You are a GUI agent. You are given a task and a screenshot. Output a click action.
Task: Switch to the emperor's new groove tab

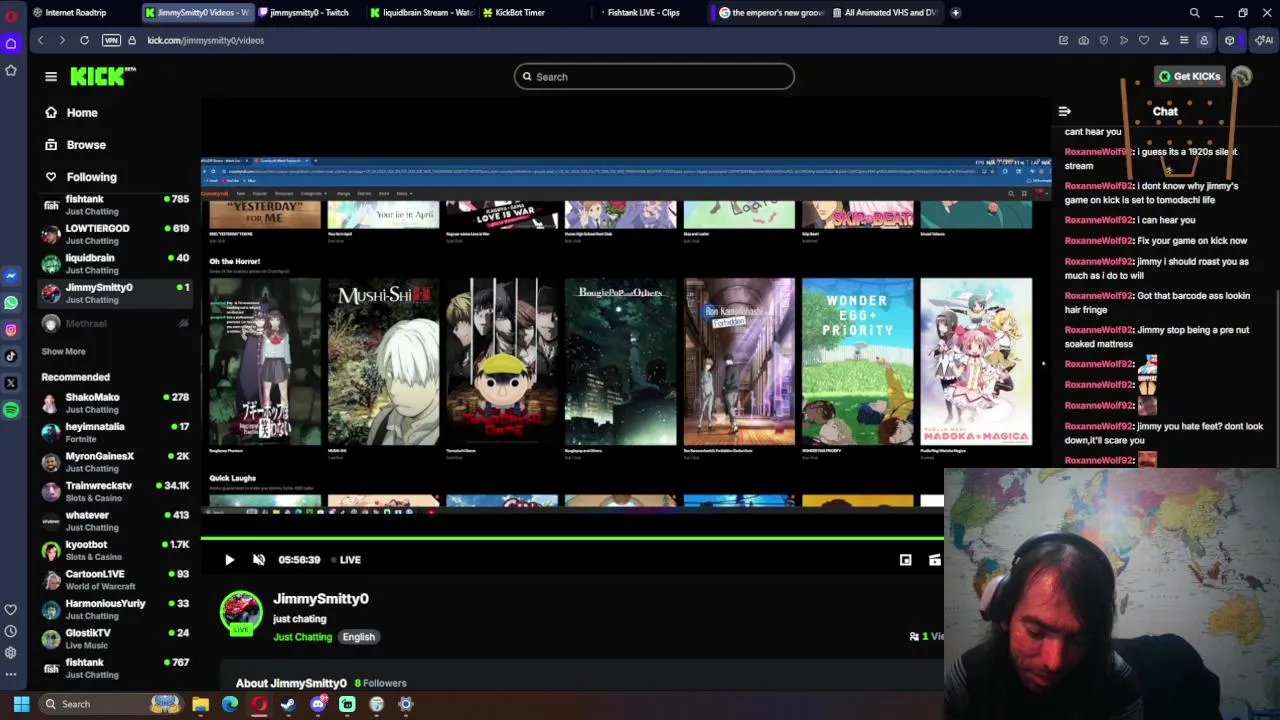[772, 13]
